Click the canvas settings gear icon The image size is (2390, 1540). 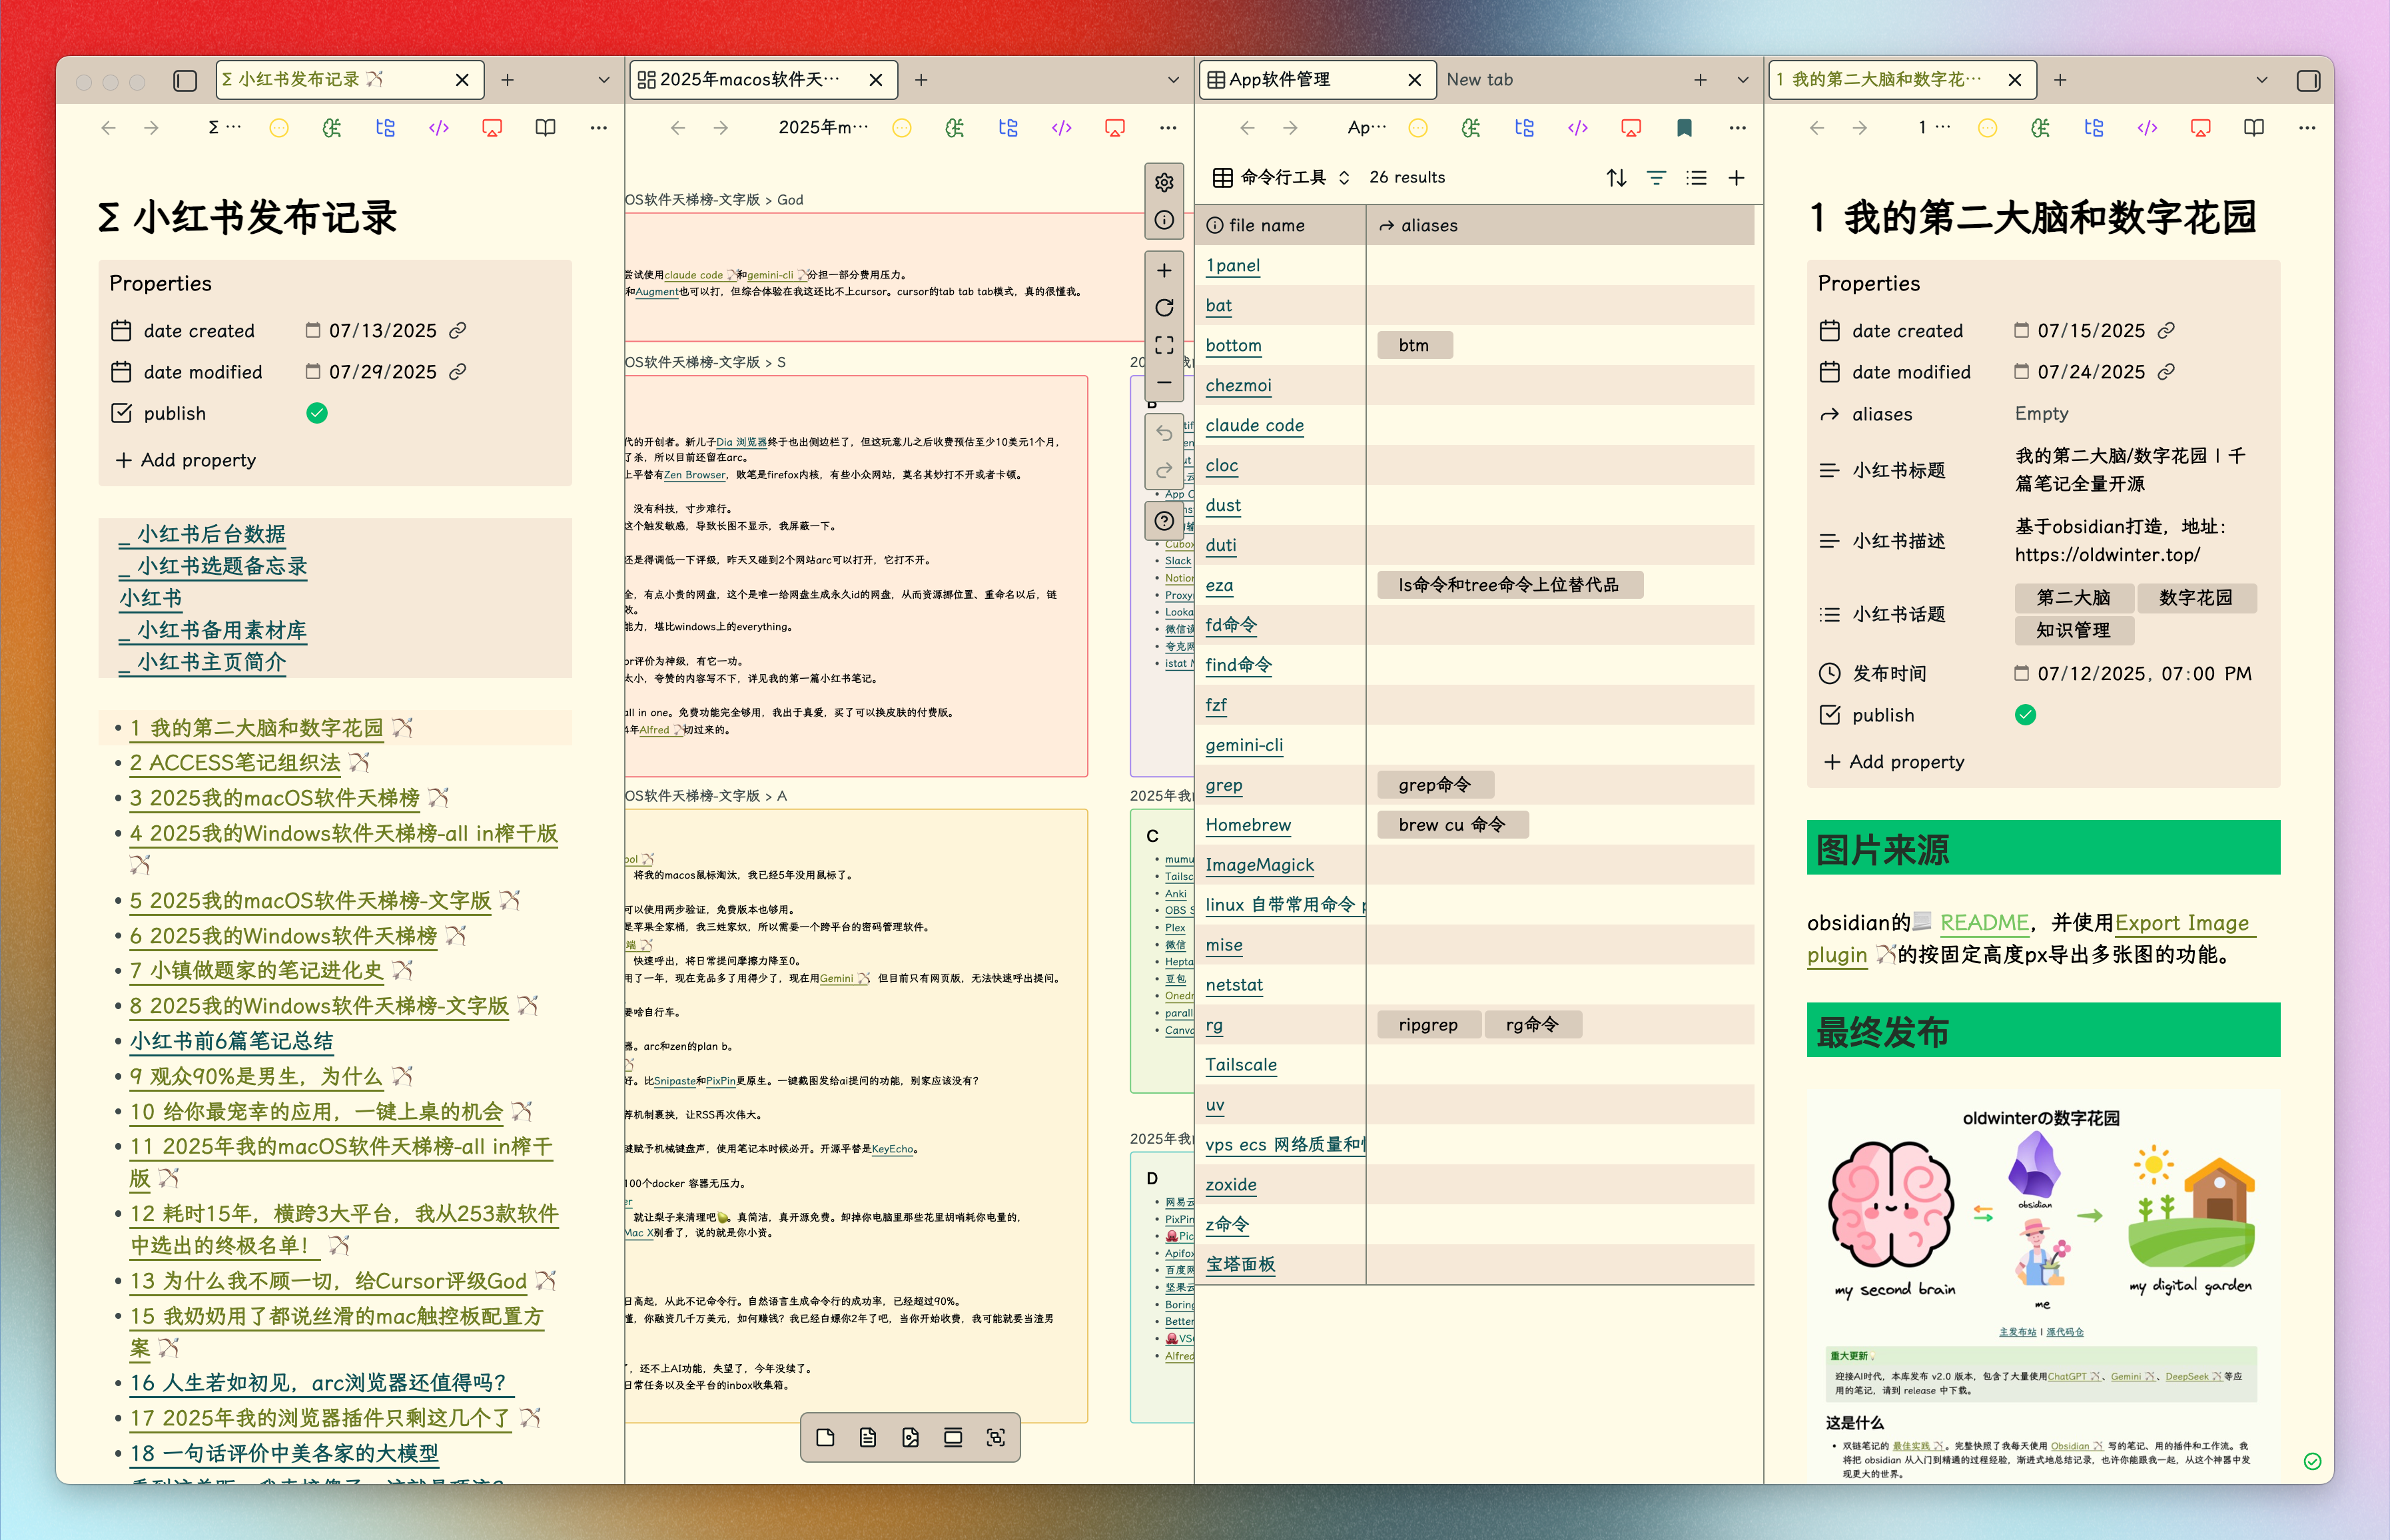[1164, 183]
